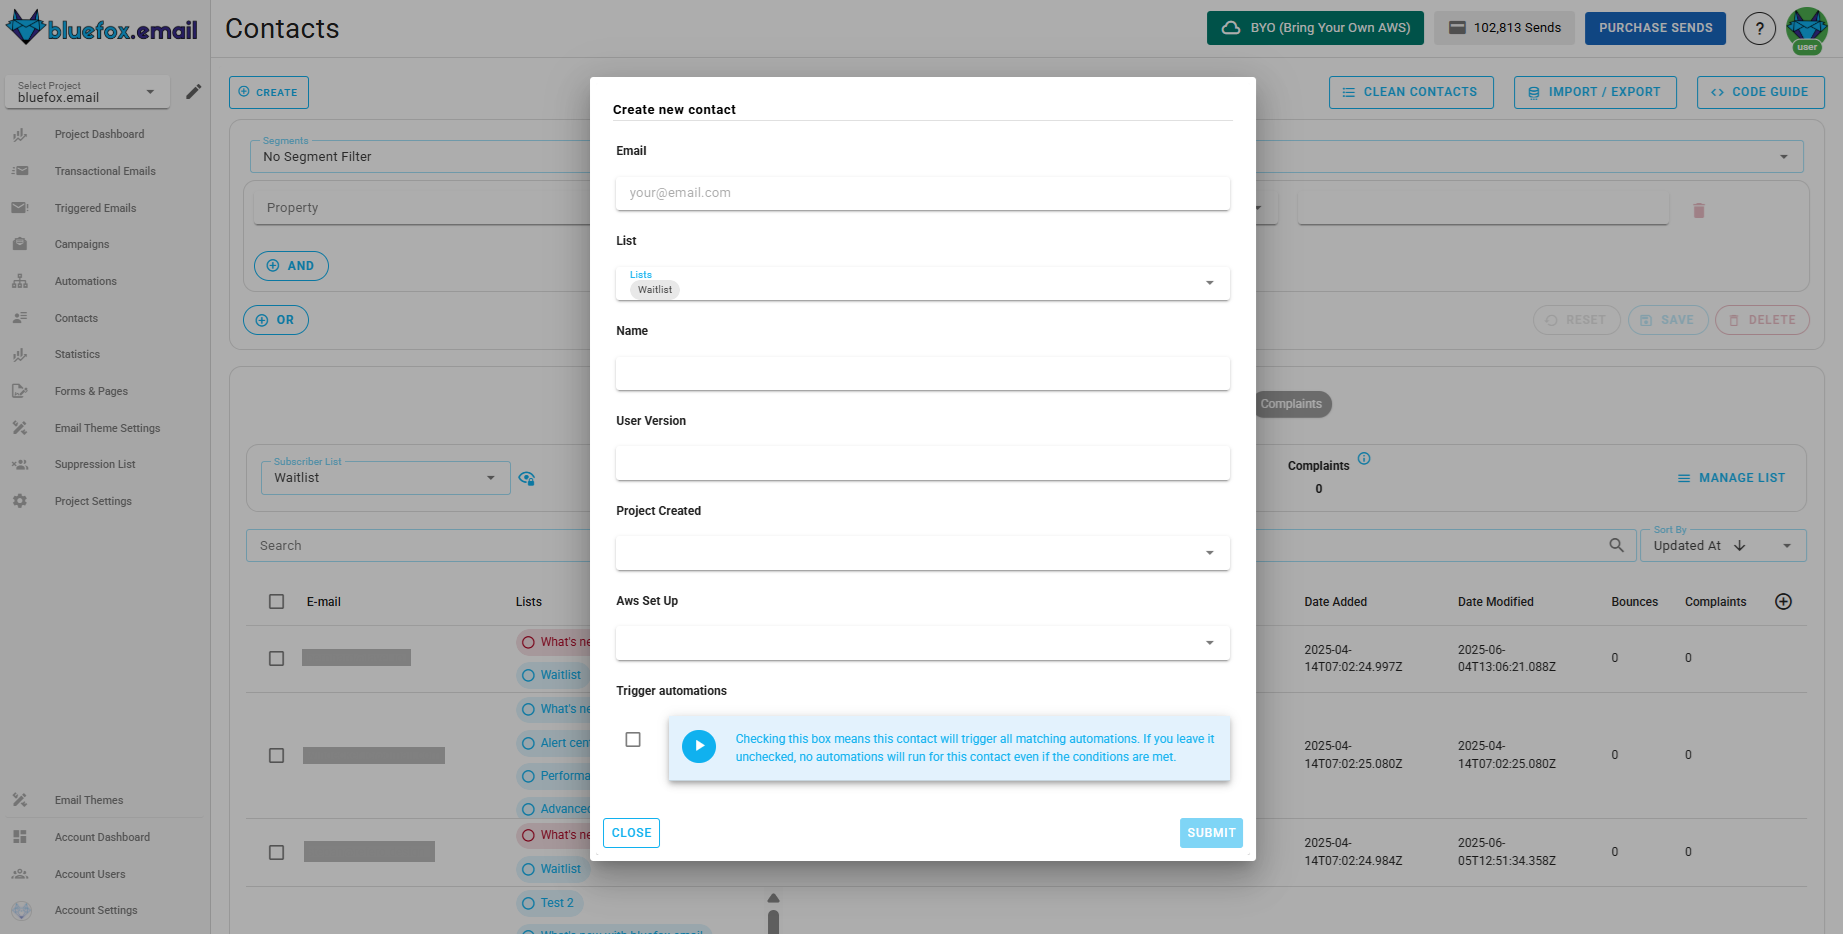Click the CLOSE button in the dialog
The width and height of the screenshot is (1843, 934).
click(631, 832)
